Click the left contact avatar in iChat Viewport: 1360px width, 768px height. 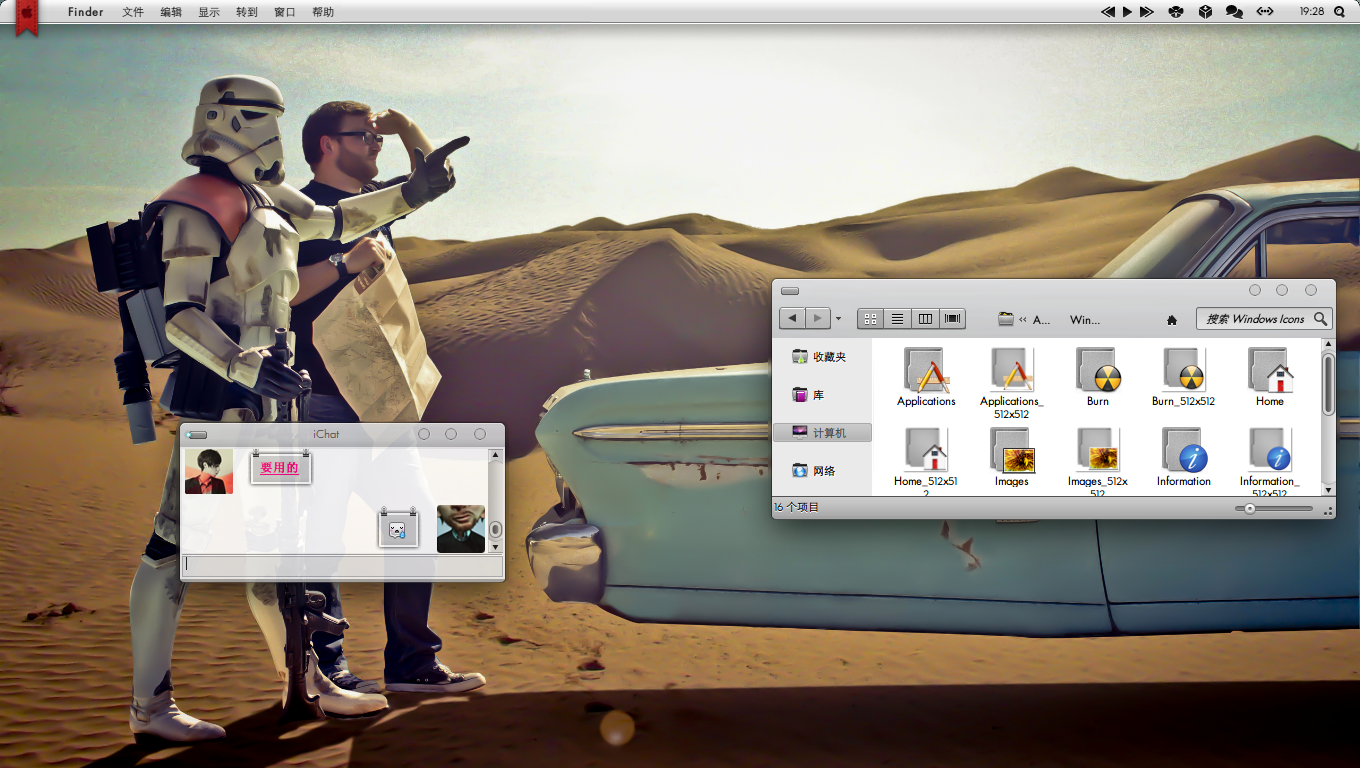pyautogui.click(x=209, y=471)
